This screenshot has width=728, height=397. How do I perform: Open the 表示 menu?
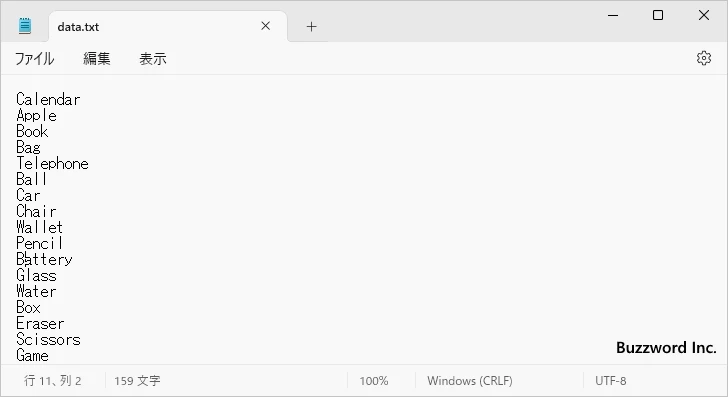tap(153, 59)
